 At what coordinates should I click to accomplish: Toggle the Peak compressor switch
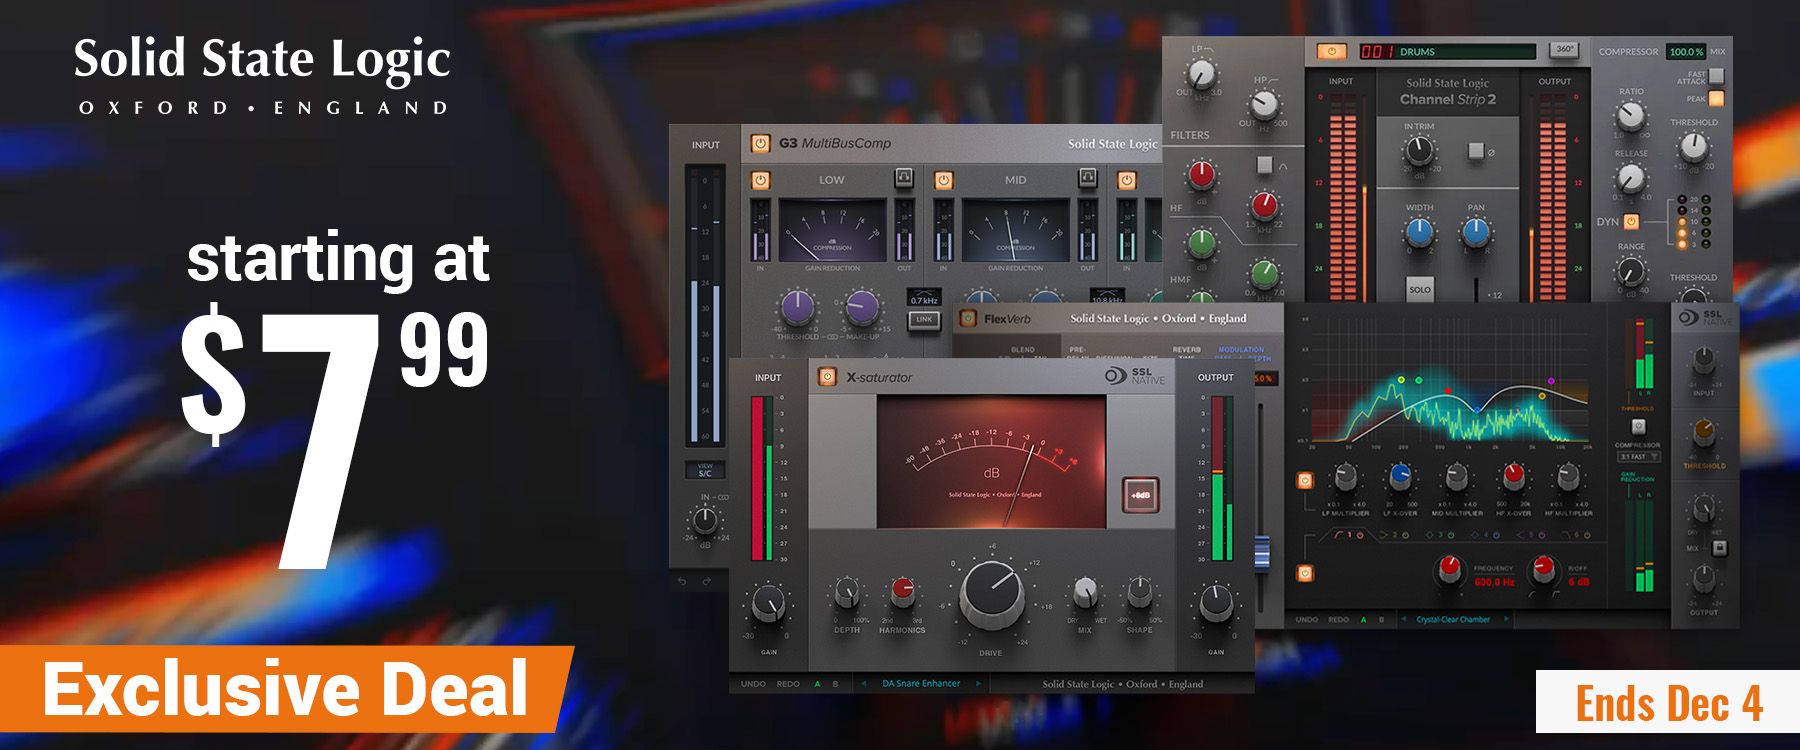[1717, 98]
